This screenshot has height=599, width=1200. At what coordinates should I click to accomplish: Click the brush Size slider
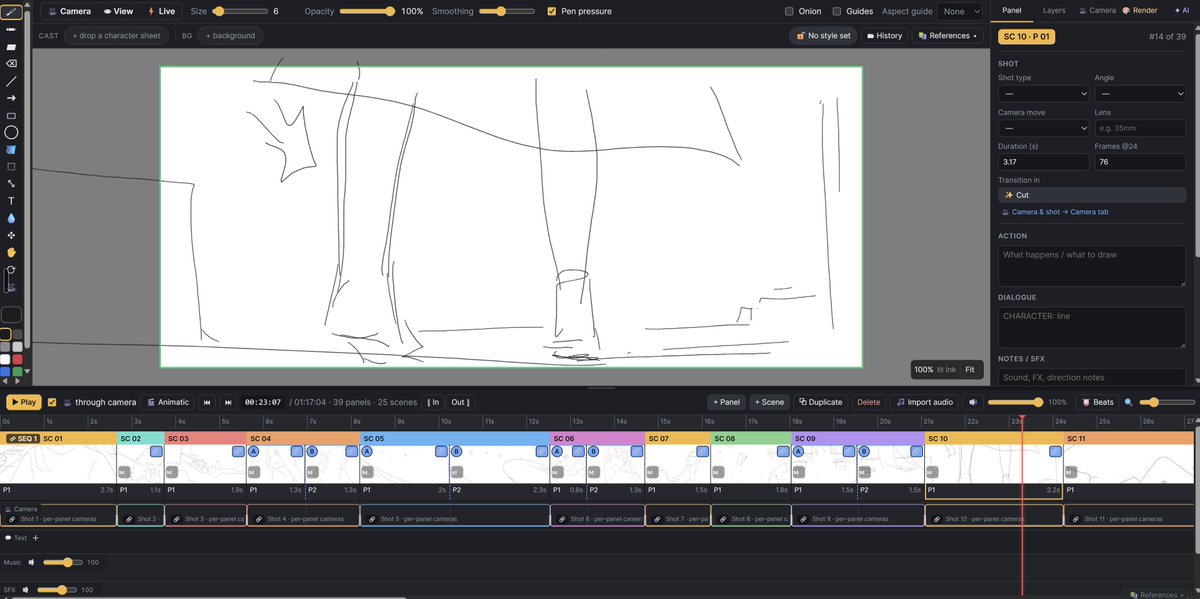(x=239, y=12)
